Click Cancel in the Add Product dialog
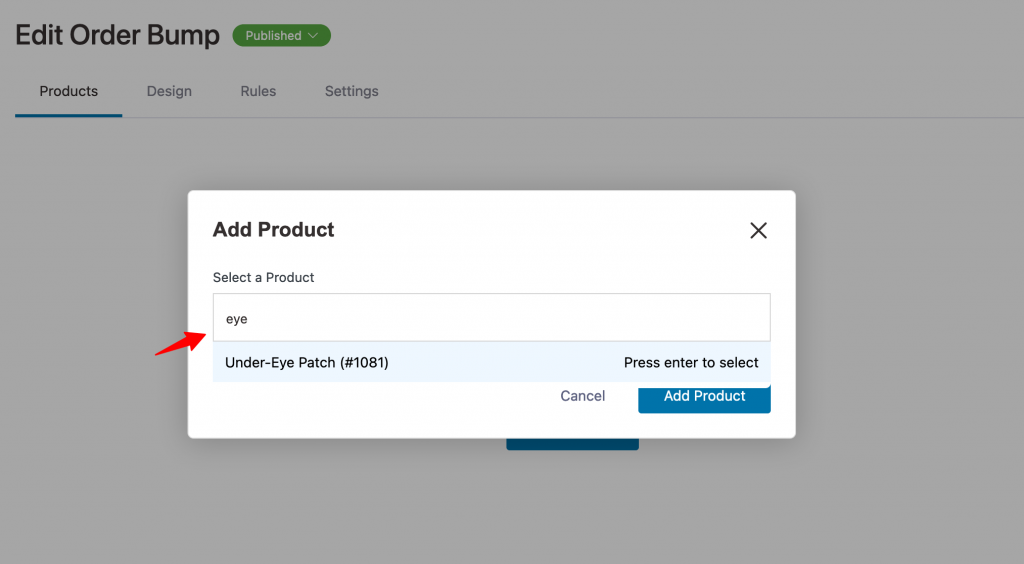1024x564 pixels. (x=583, y=396)
